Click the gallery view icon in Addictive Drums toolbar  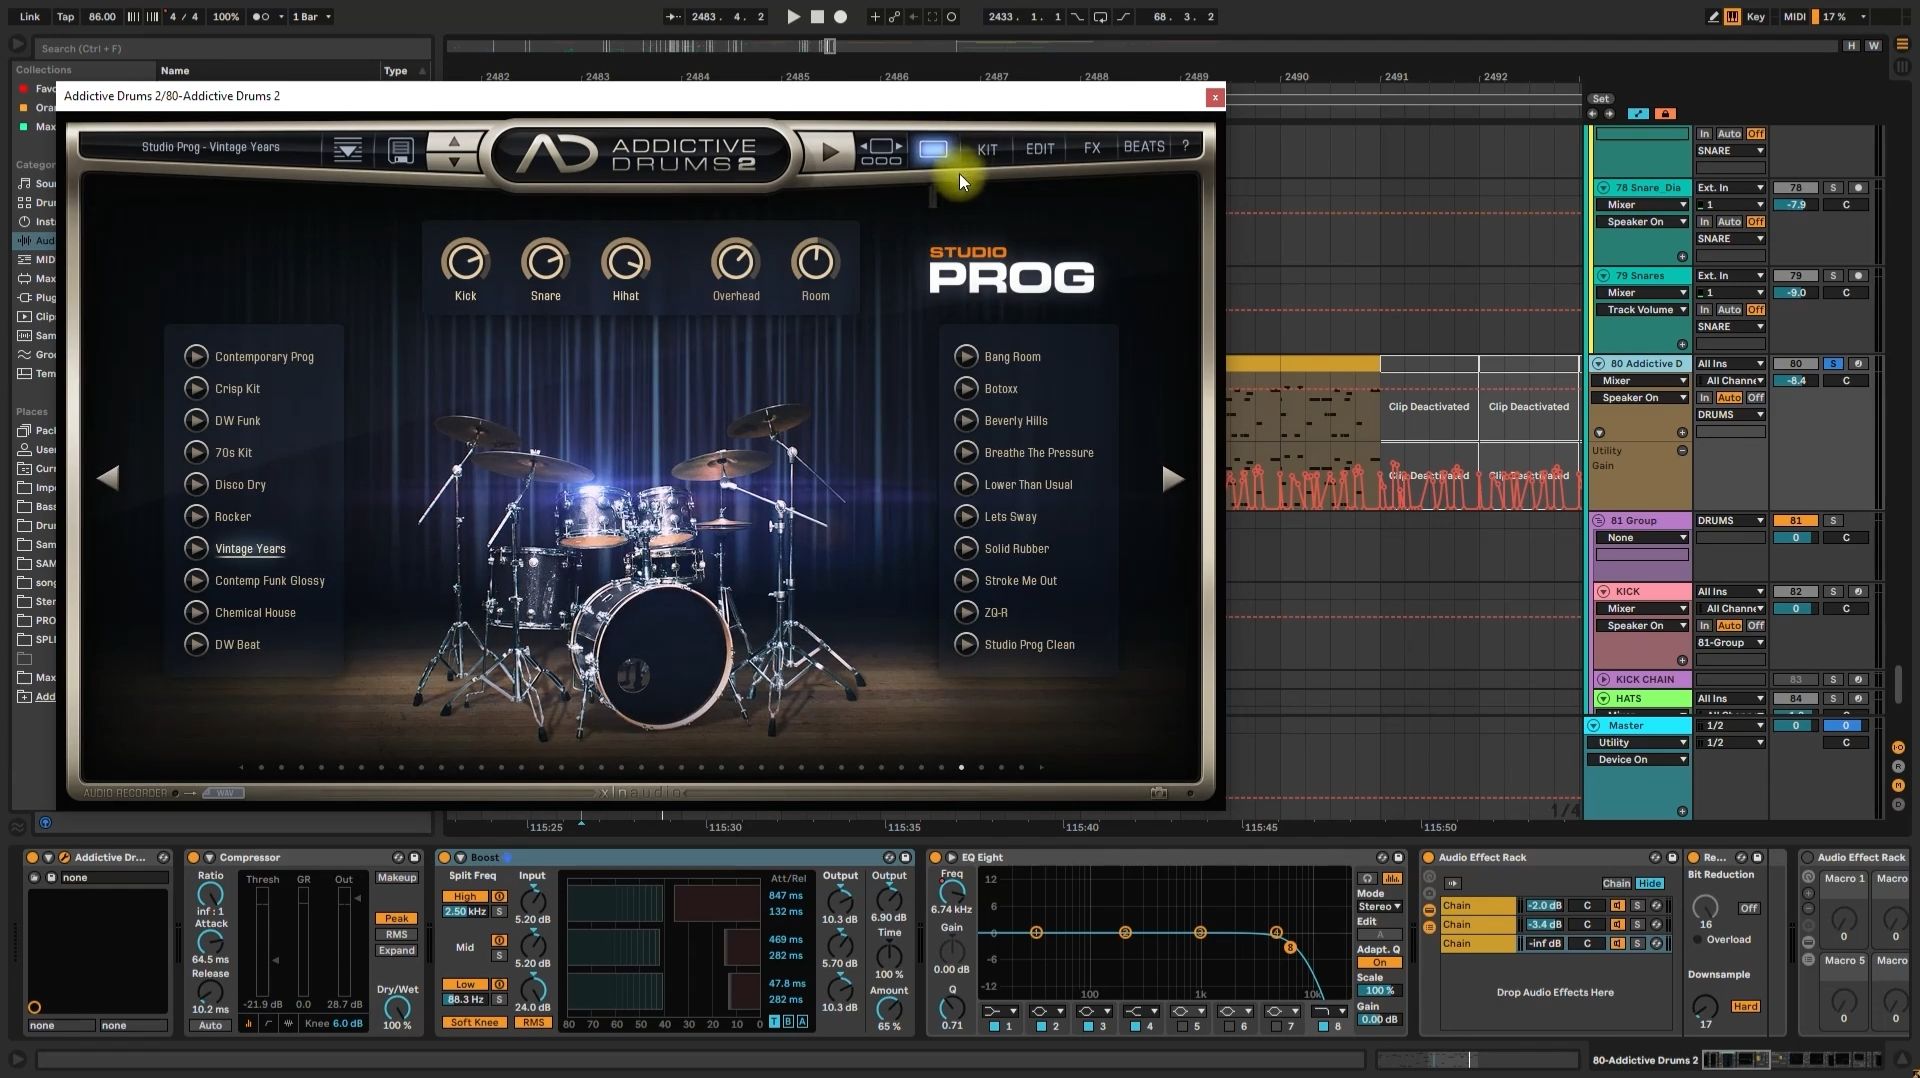click(932, 149)
